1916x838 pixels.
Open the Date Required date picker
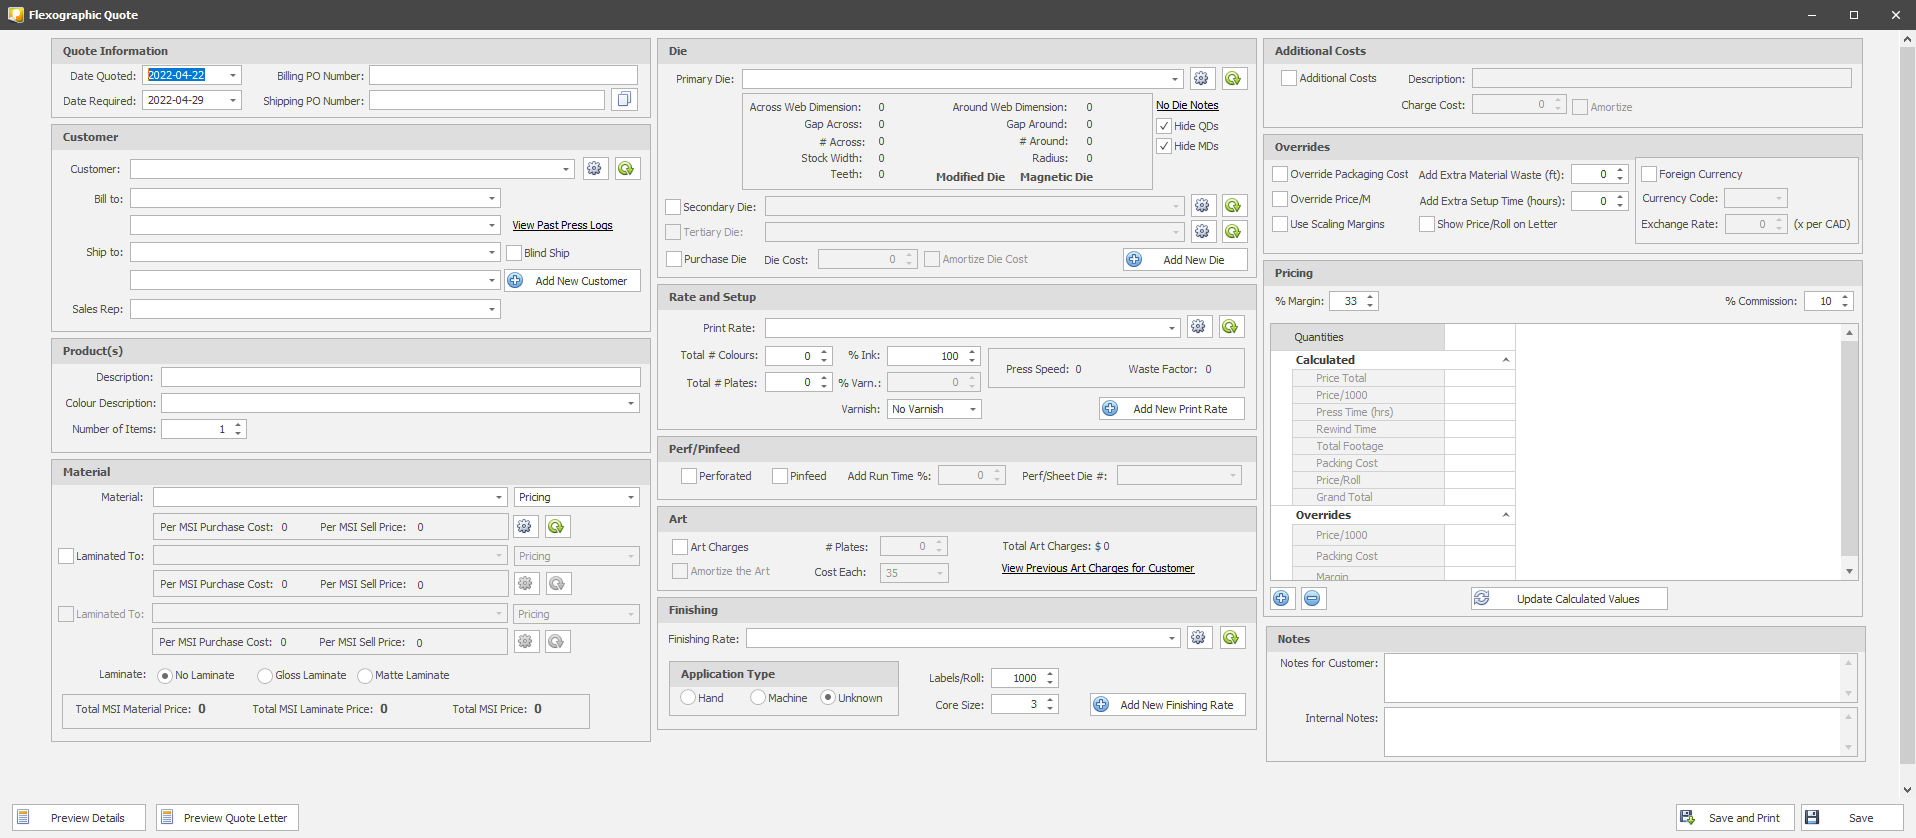[x=233, y=100]
